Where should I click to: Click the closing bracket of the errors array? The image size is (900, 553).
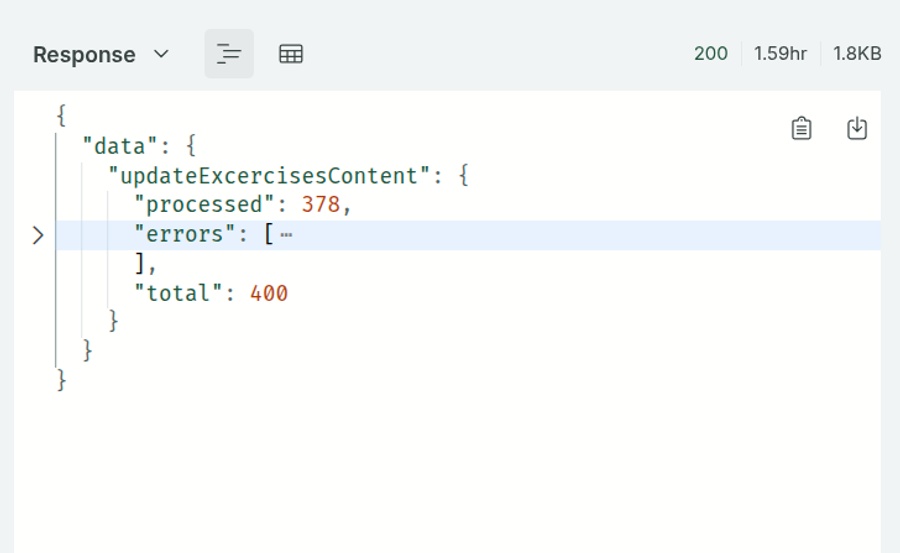(x=141, y=264)
